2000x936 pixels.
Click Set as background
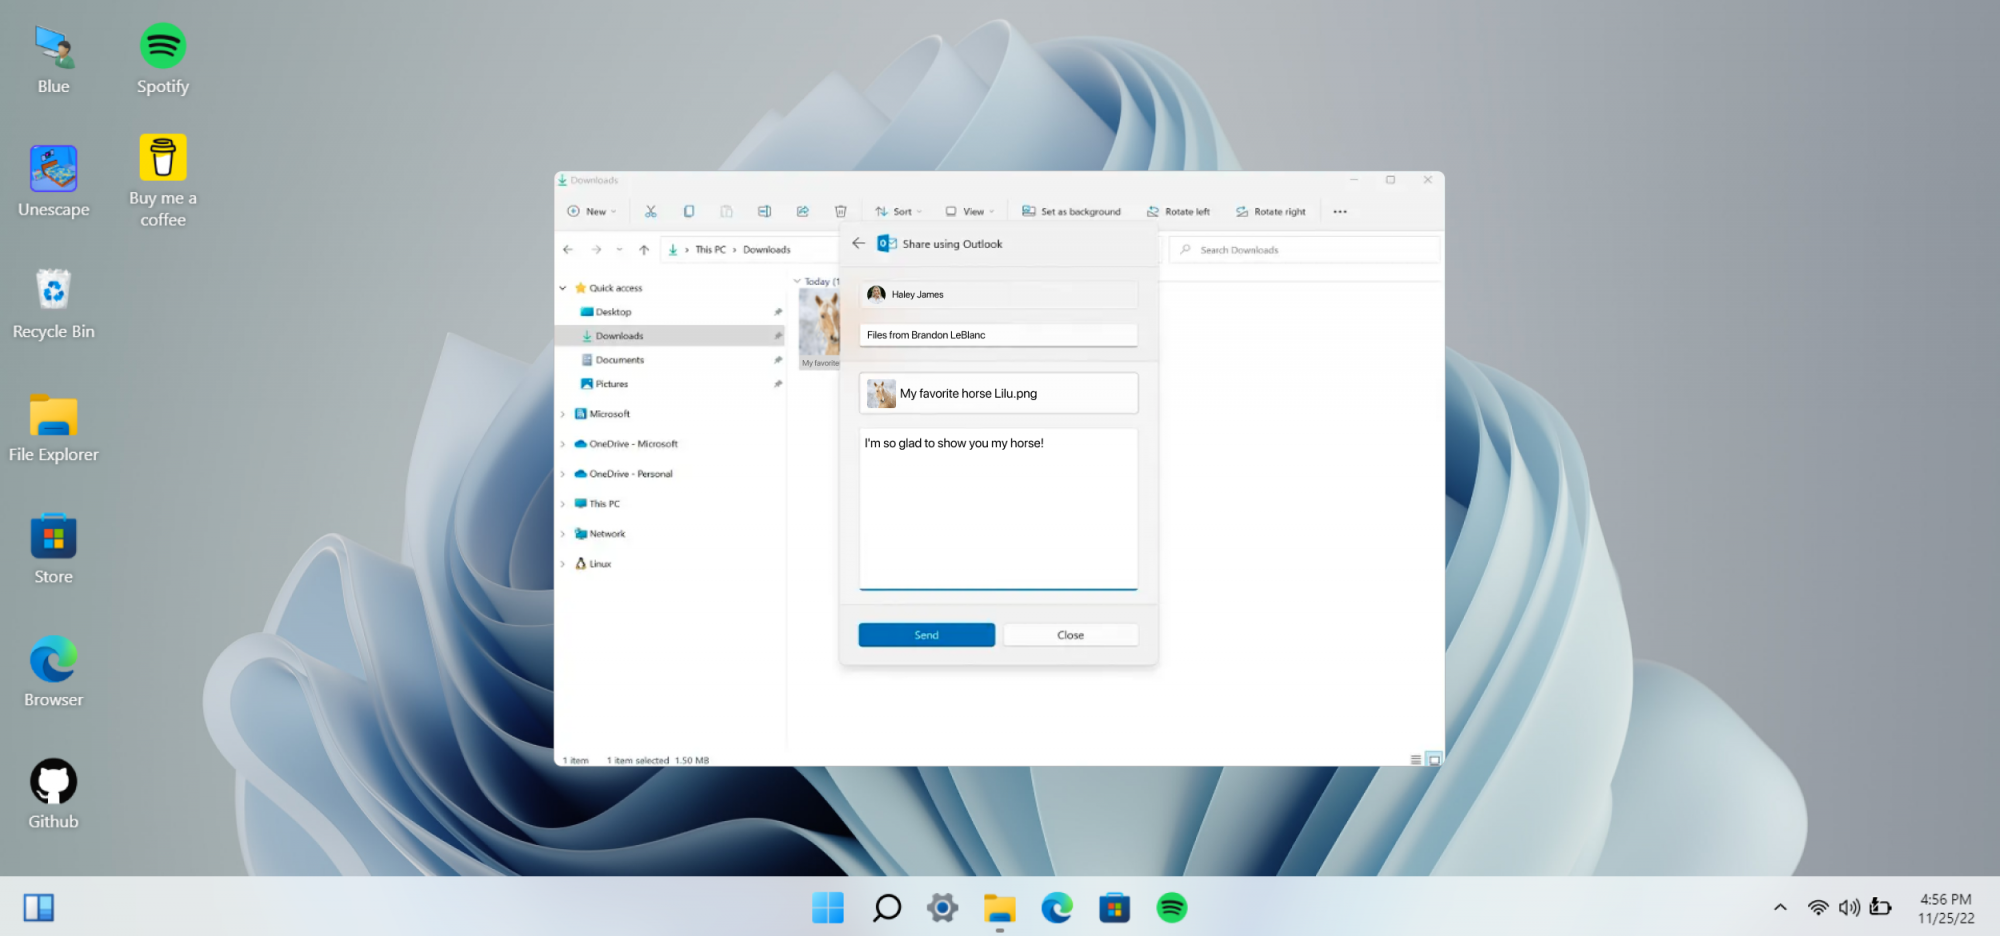1071,211
